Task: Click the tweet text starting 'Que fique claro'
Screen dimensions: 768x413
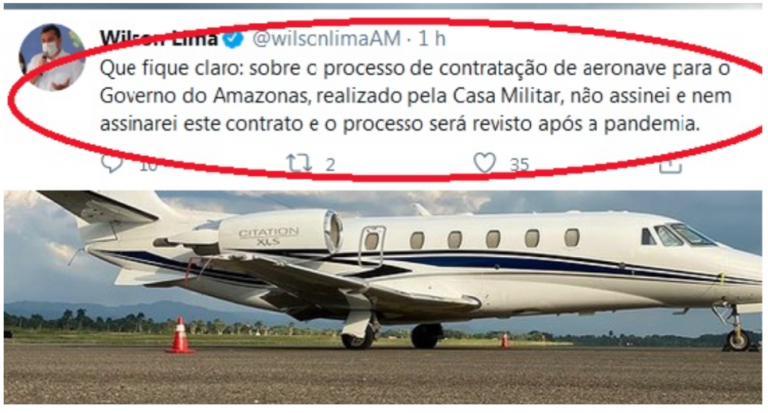Action: click(x=415, y=96)
